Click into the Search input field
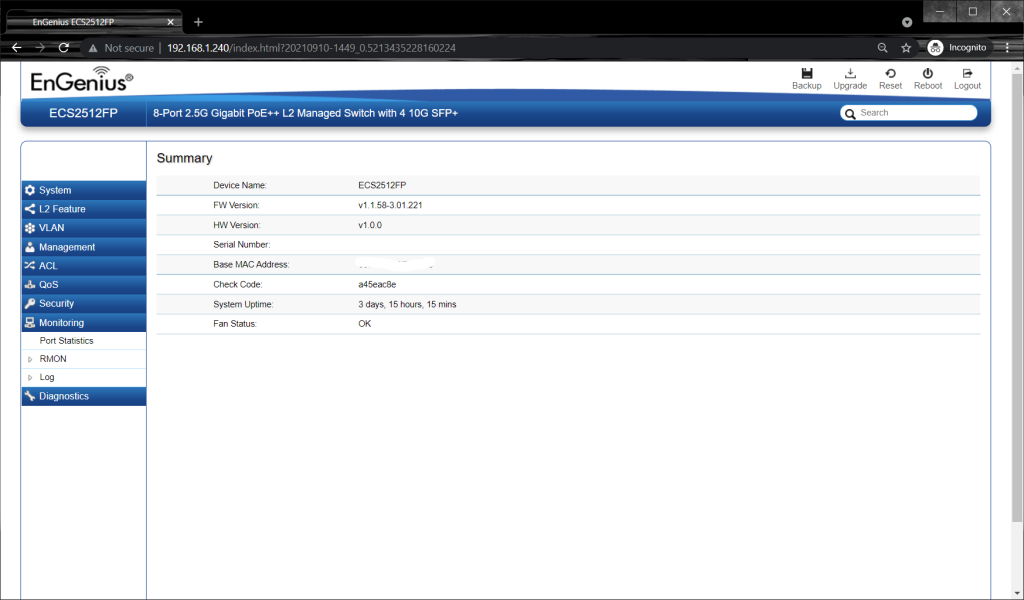 [908, 113]
